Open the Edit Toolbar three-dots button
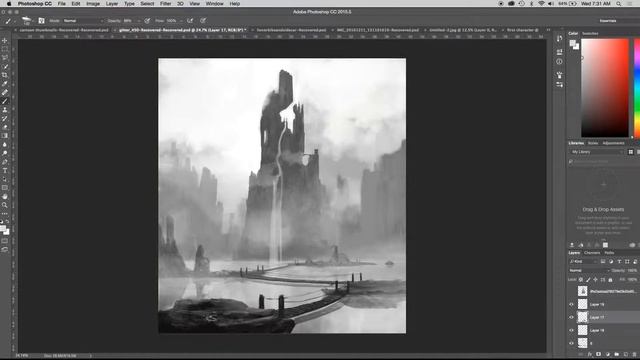This screenshot has width=640, height=360. (x=5, y=213)
